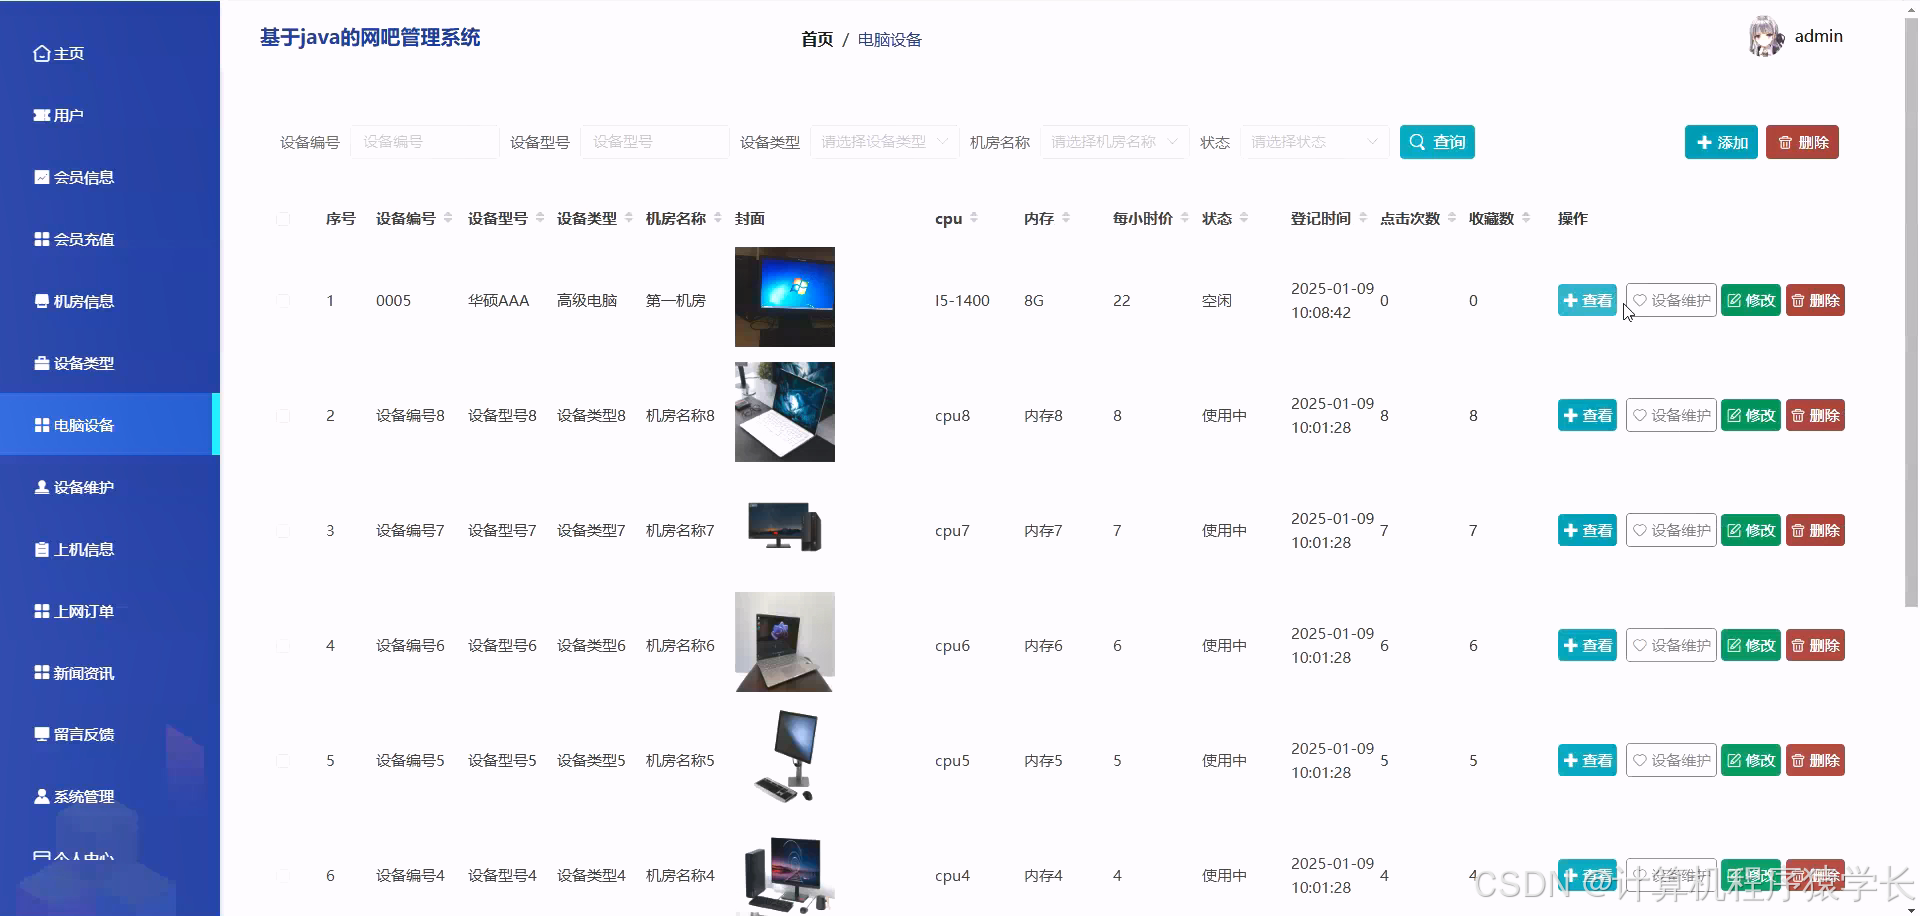Click the 上机信息 clipboard icon
Viewport: 1920px width, 916px height.
(42, 549)
